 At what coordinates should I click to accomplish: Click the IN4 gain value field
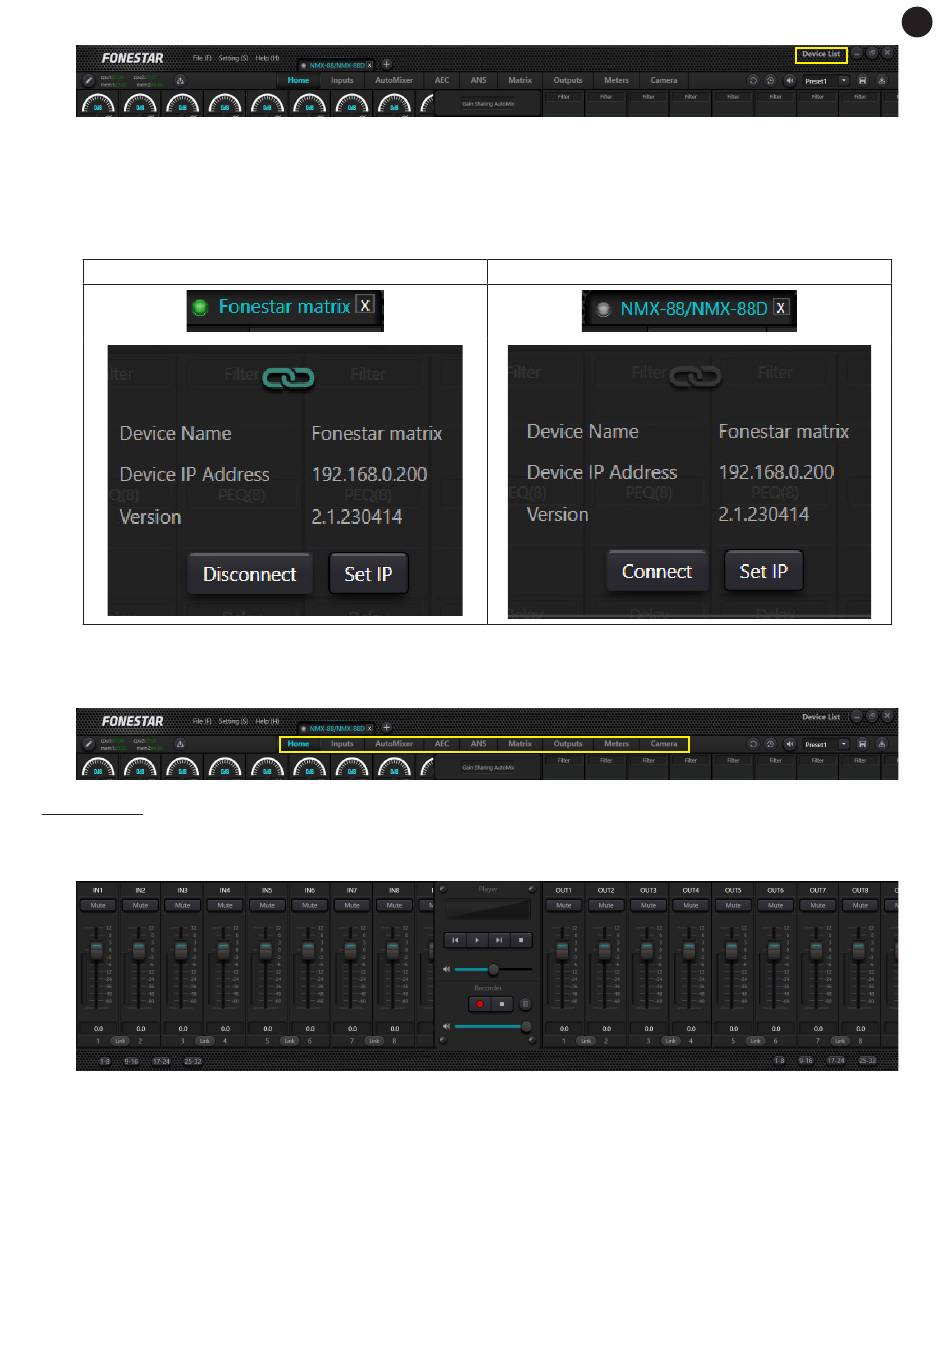[x=225, y=1028]
